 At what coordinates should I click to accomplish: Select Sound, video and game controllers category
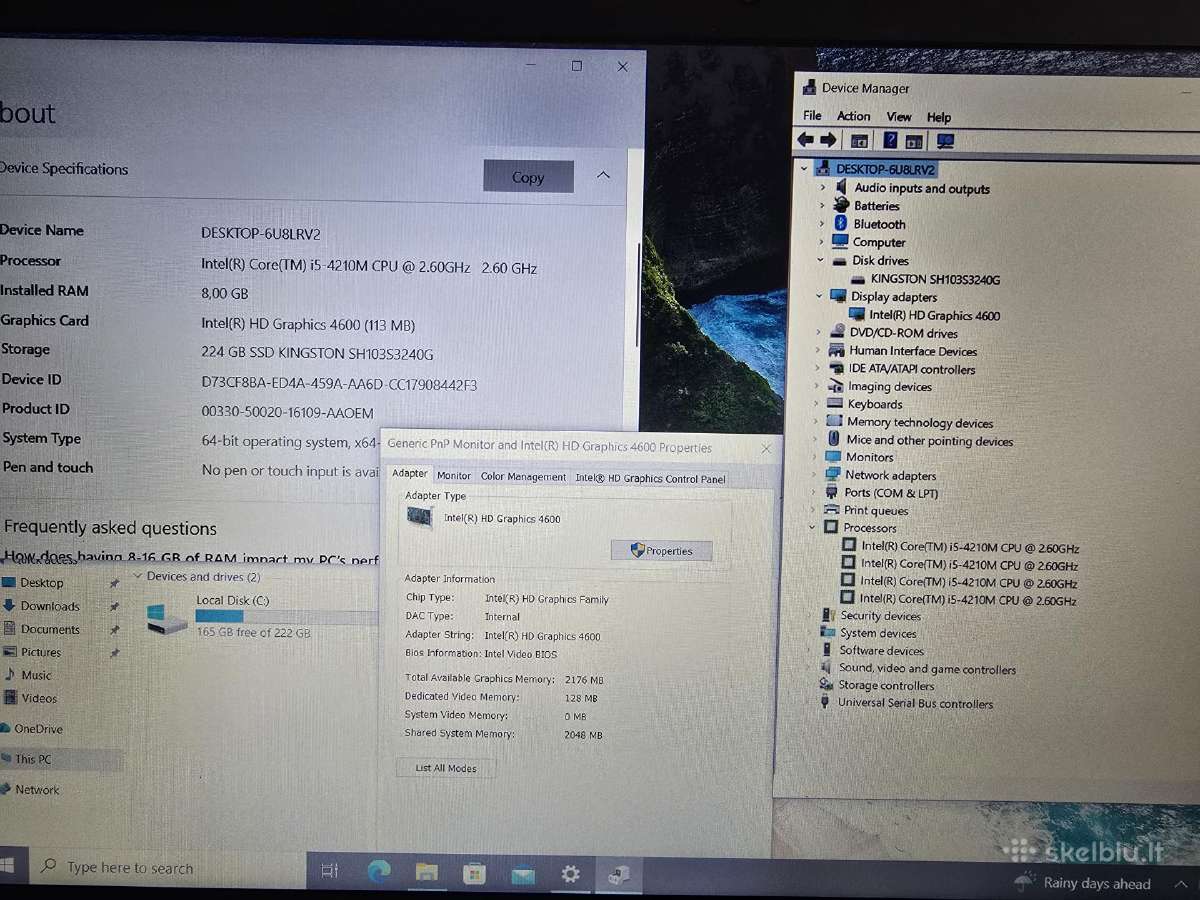click(927, 669)
